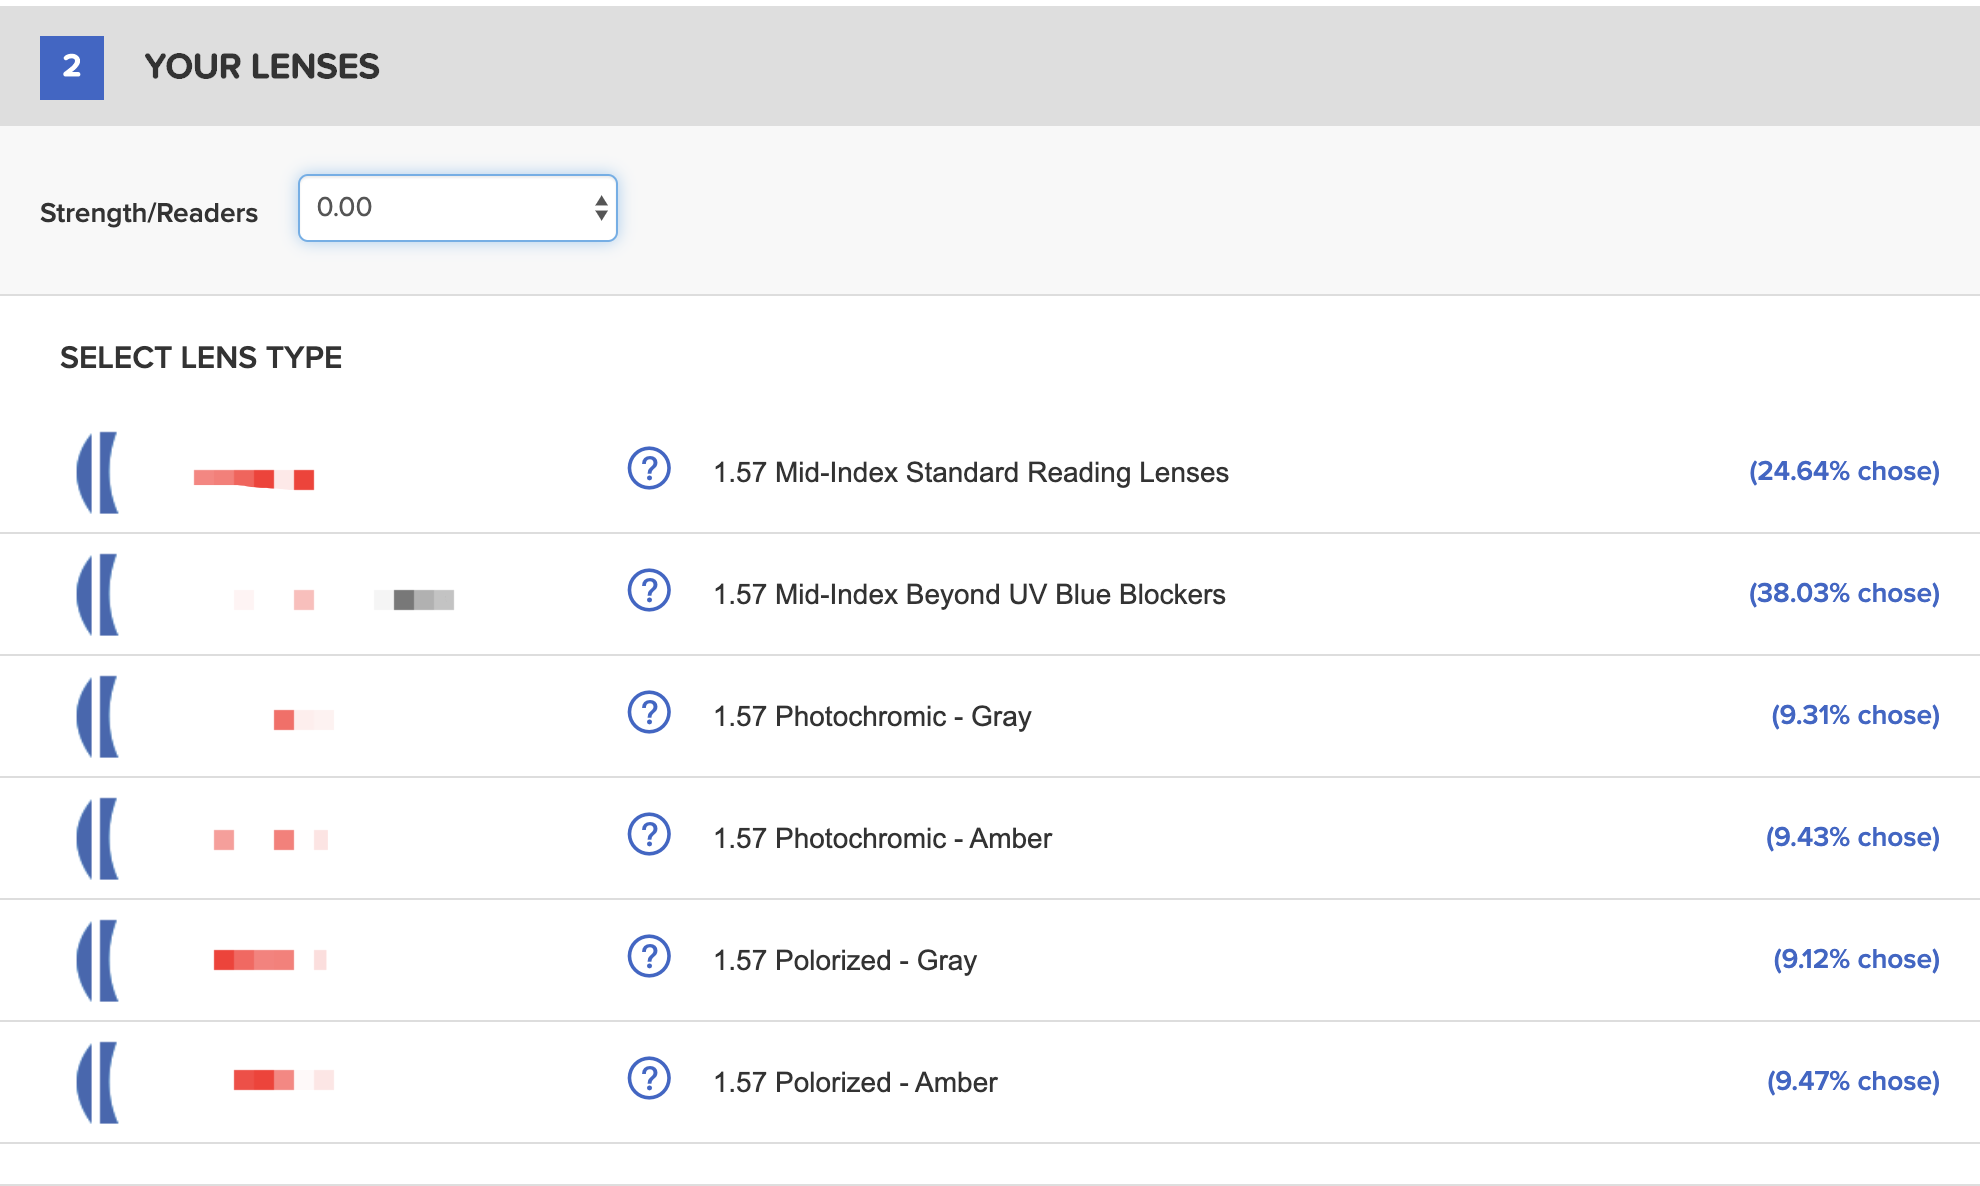
Task: Click the 9.12% chose label
Action: pos(1856,959)
